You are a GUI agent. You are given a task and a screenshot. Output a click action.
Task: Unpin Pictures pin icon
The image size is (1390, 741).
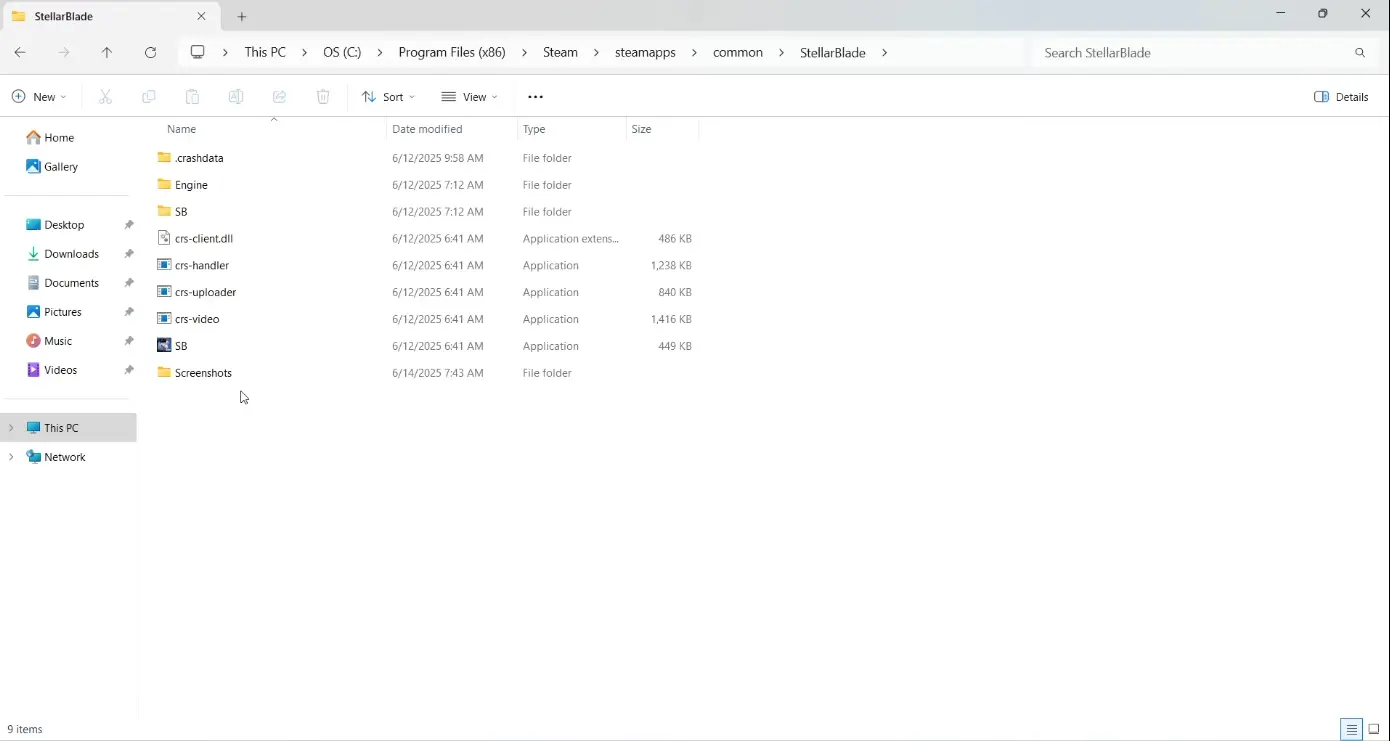(x=129, y=312)
